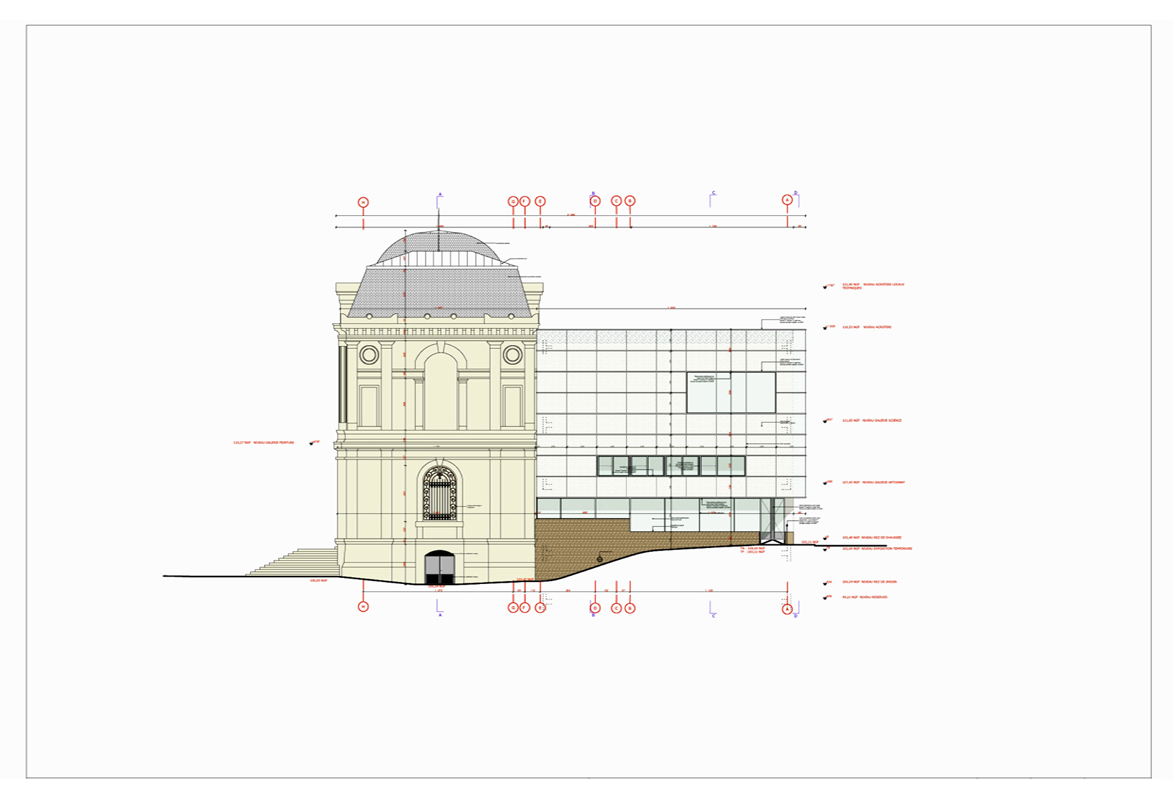This screenshot has height=800, width=1174.
Task: Click bottom red circled grid marker A
Action: tap(787, 609)
